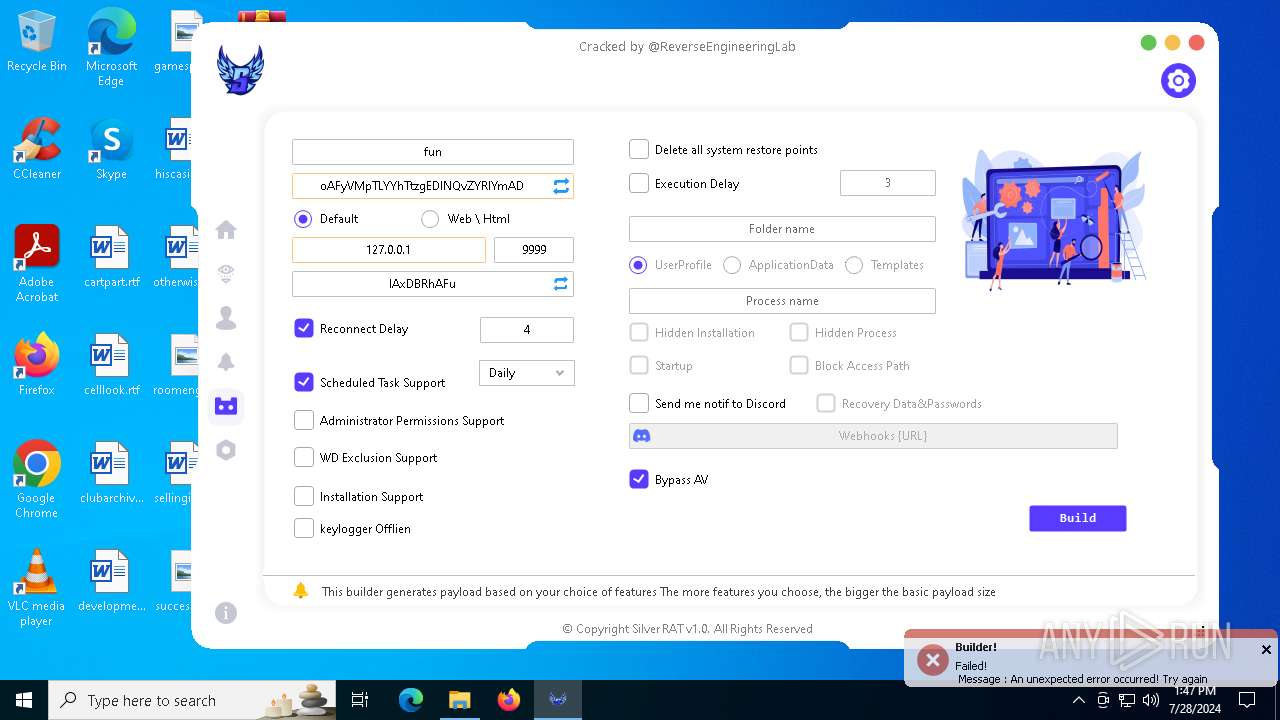Screen dimensions: 1280x720
Task: Enable the keylogger Offlien checkbox
Action: click(304, 528)
